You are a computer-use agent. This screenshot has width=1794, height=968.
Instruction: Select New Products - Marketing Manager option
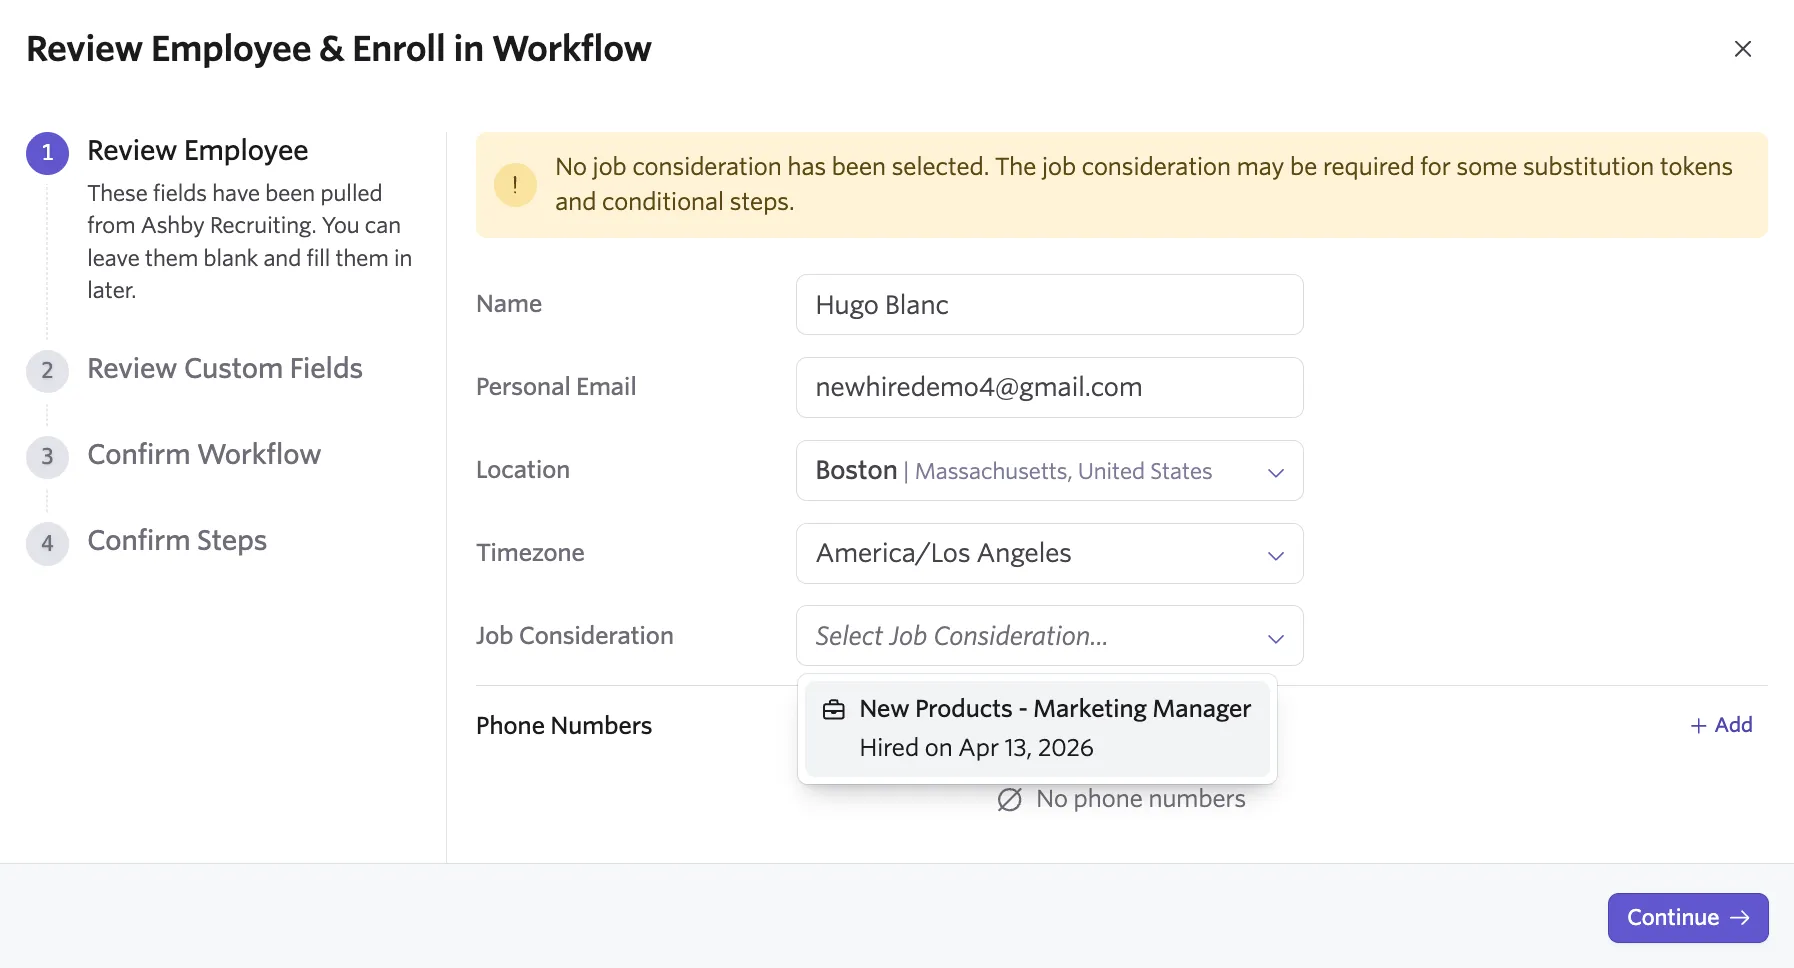point(1037,729)
